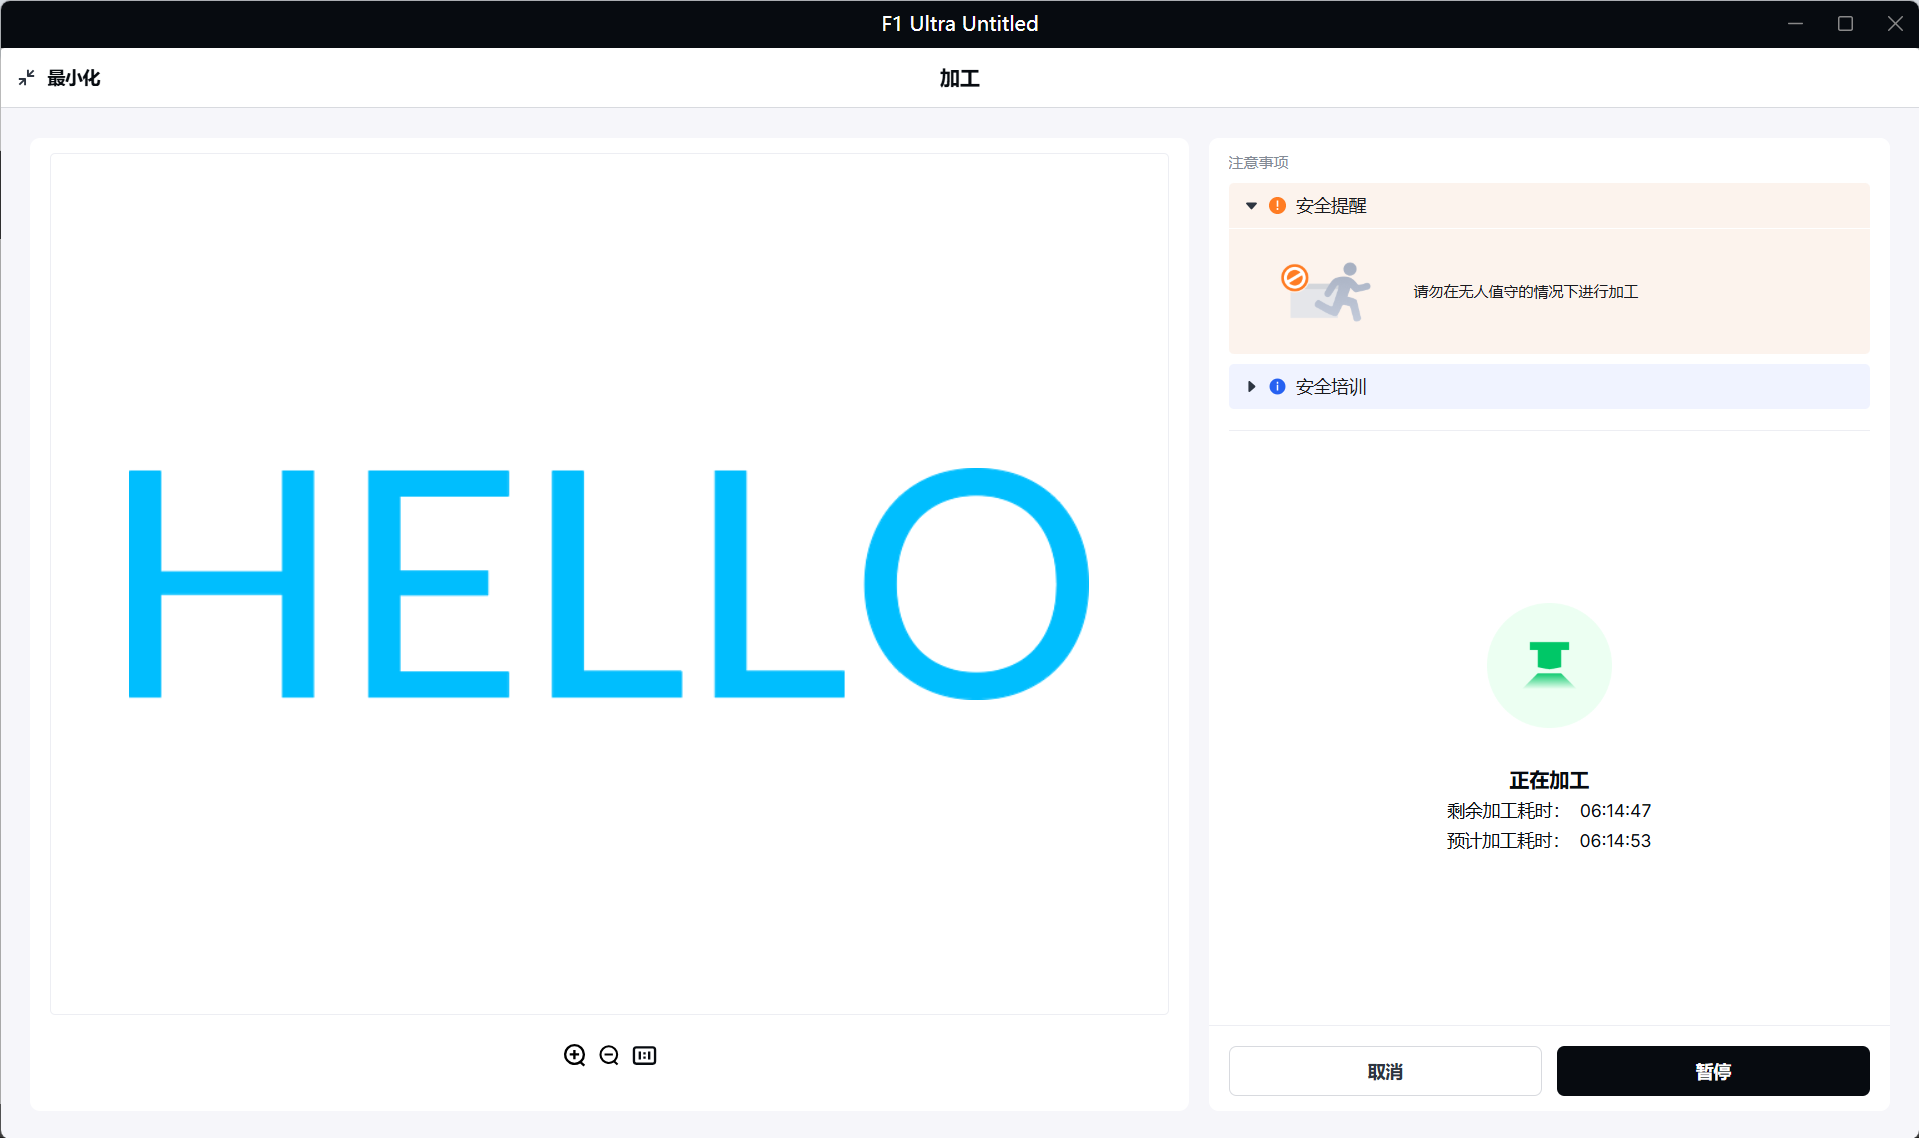Image resolution: width=1919 pixels, height=1138 pixels.
Task: Collapse the 安全提醒 section with its arrow
Action: click(x=1251, y=206)
